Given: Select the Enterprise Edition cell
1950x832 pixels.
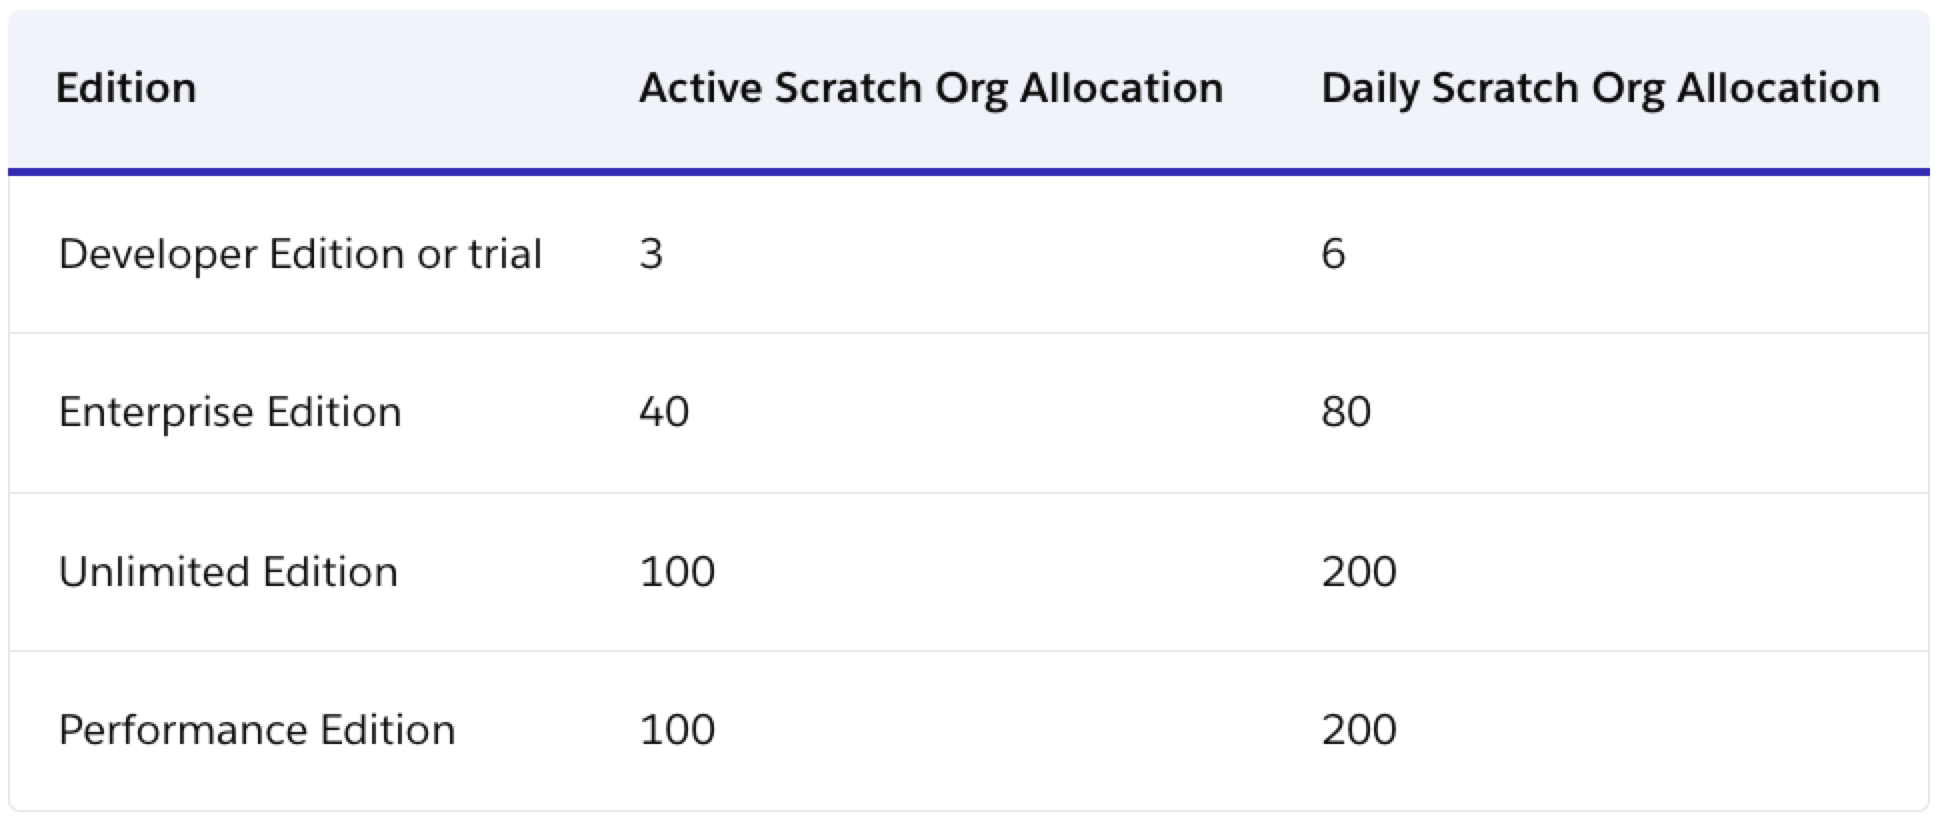Looking at the screenshot, I should click(x=230, y=412).
